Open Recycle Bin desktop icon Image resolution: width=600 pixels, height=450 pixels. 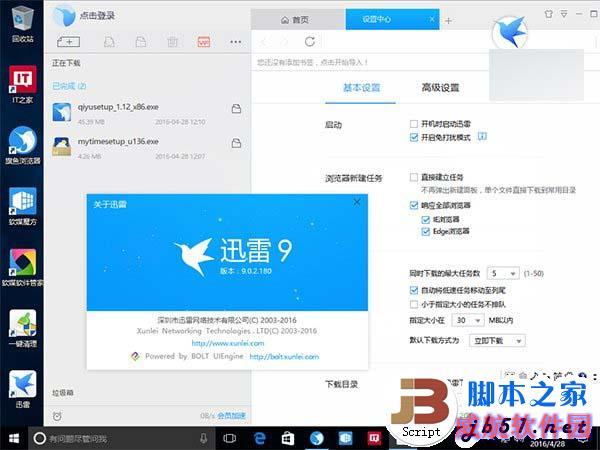pos(23,24)
